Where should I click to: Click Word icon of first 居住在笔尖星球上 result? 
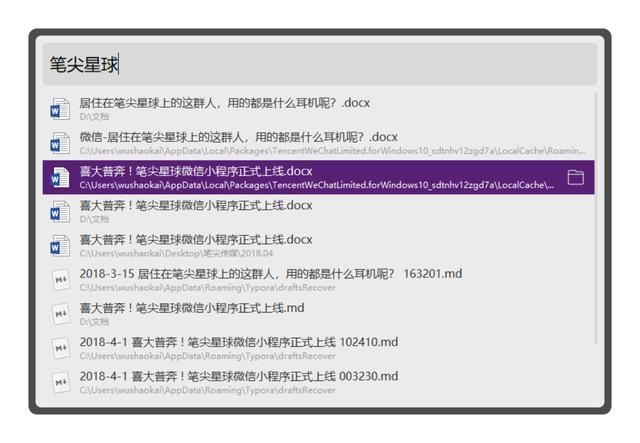[61, 109]
